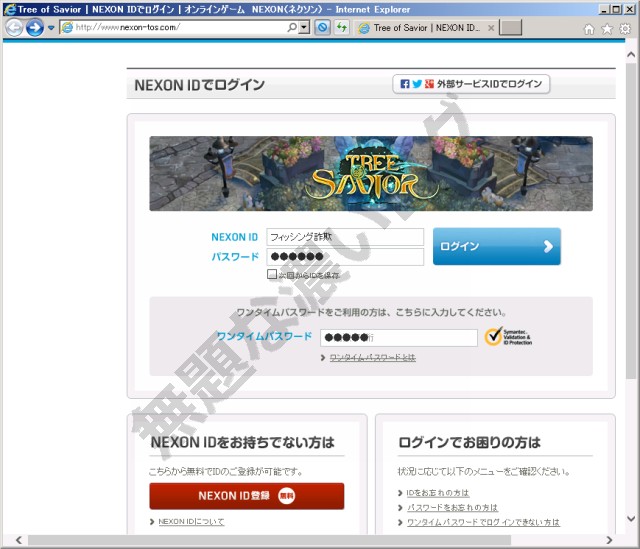640x549 pixels.
Task: Click the browser Back arrow button
Action: pyautogui.click(x=14, y=28)
